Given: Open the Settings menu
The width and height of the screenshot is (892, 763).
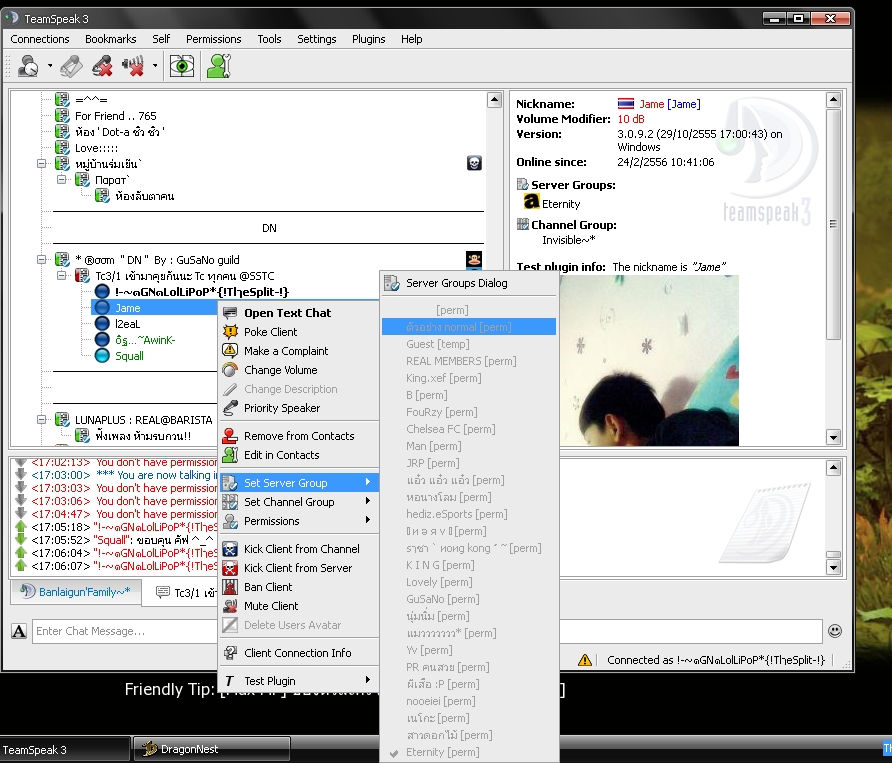Looking at the screenshot, I should [x=316, y=39].
